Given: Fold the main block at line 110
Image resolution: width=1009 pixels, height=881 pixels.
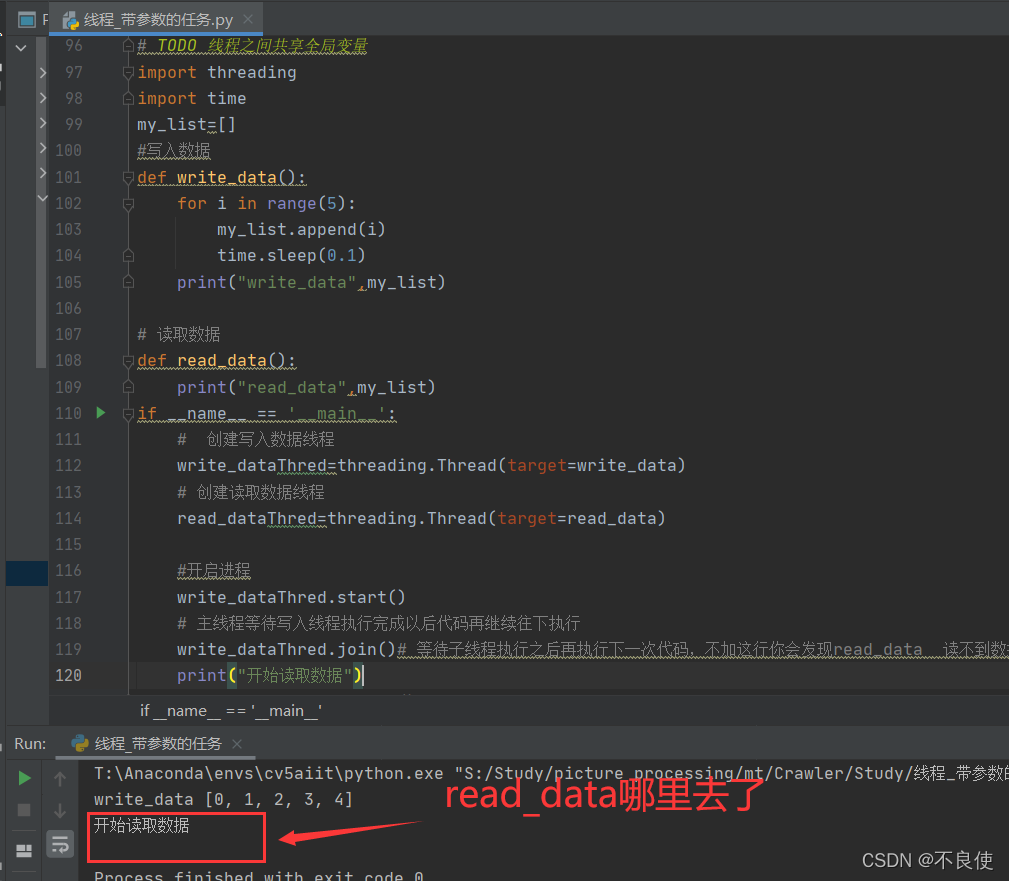Looking at the screenshot, I should tap(128, 414).
